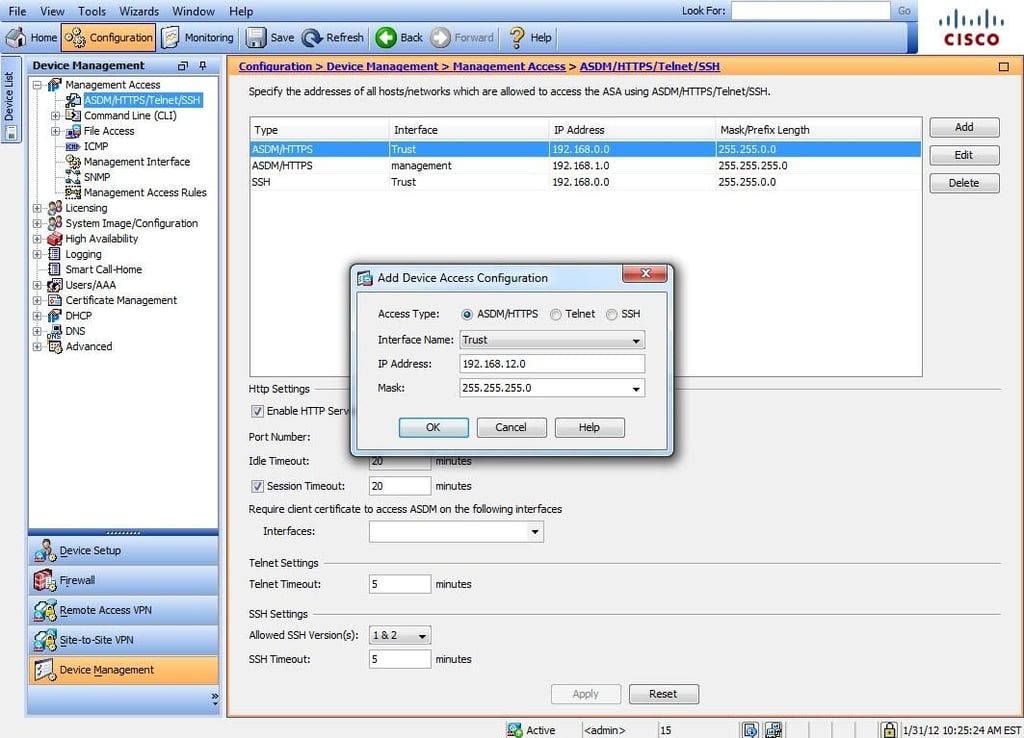The height and width of the screenshot is (738, 1024).
Task: Click the Home toolbar icon
Action: click(16, 37)
